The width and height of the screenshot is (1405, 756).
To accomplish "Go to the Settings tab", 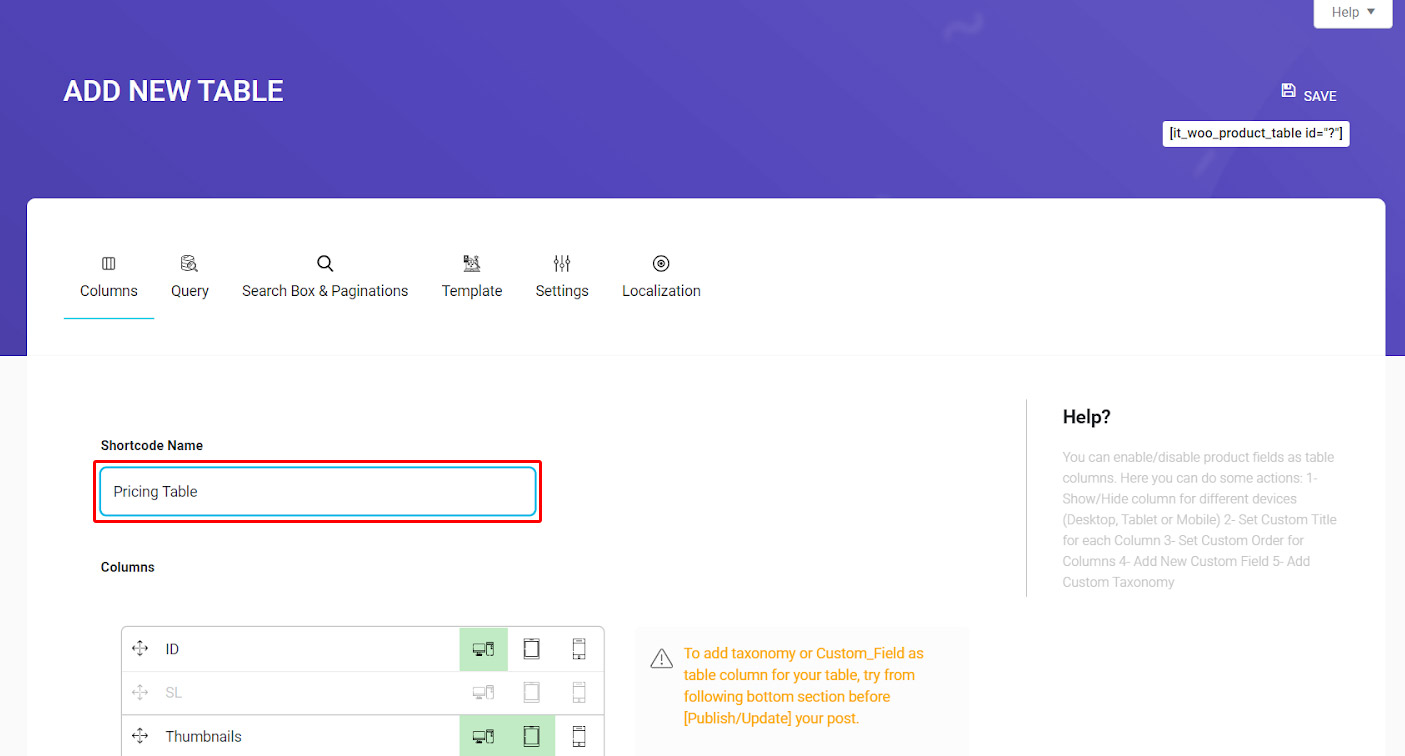I will pyautogui.click(x=562, y=277).
